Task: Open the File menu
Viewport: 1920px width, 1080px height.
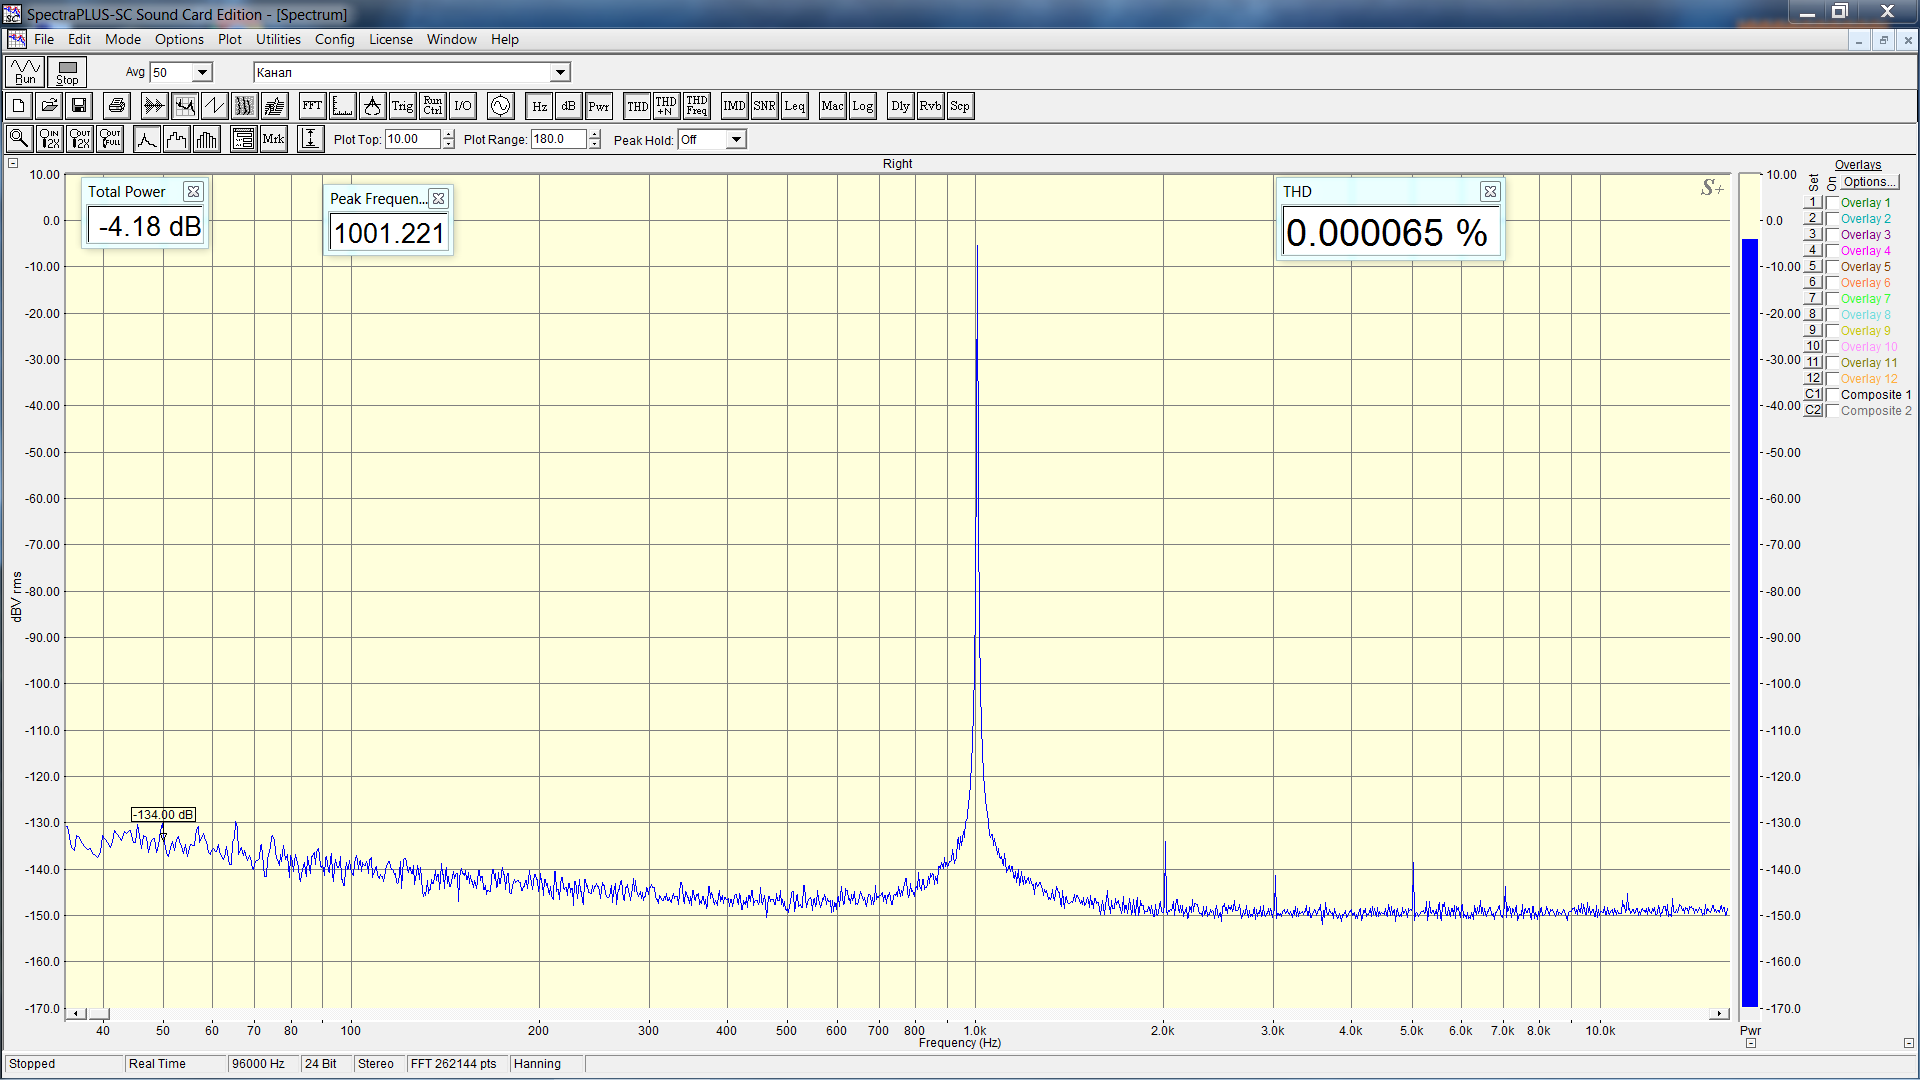Action: pyautogui.click(x=44, y=39)
